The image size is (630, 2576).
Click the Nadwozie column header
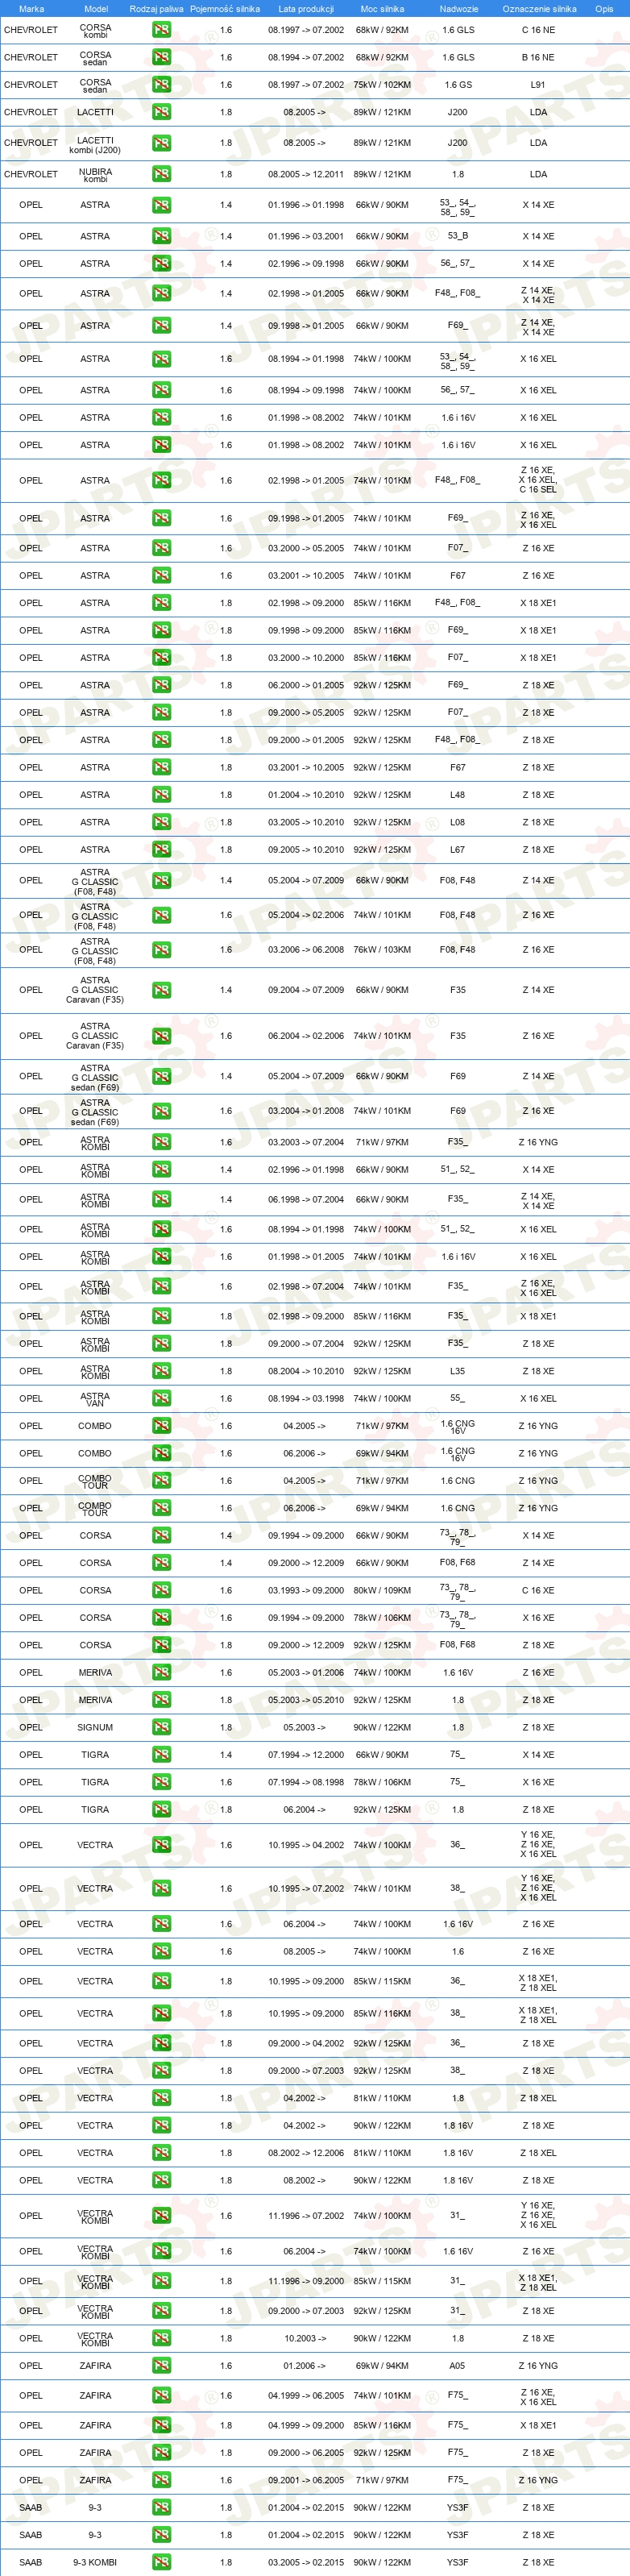point(459,9)
